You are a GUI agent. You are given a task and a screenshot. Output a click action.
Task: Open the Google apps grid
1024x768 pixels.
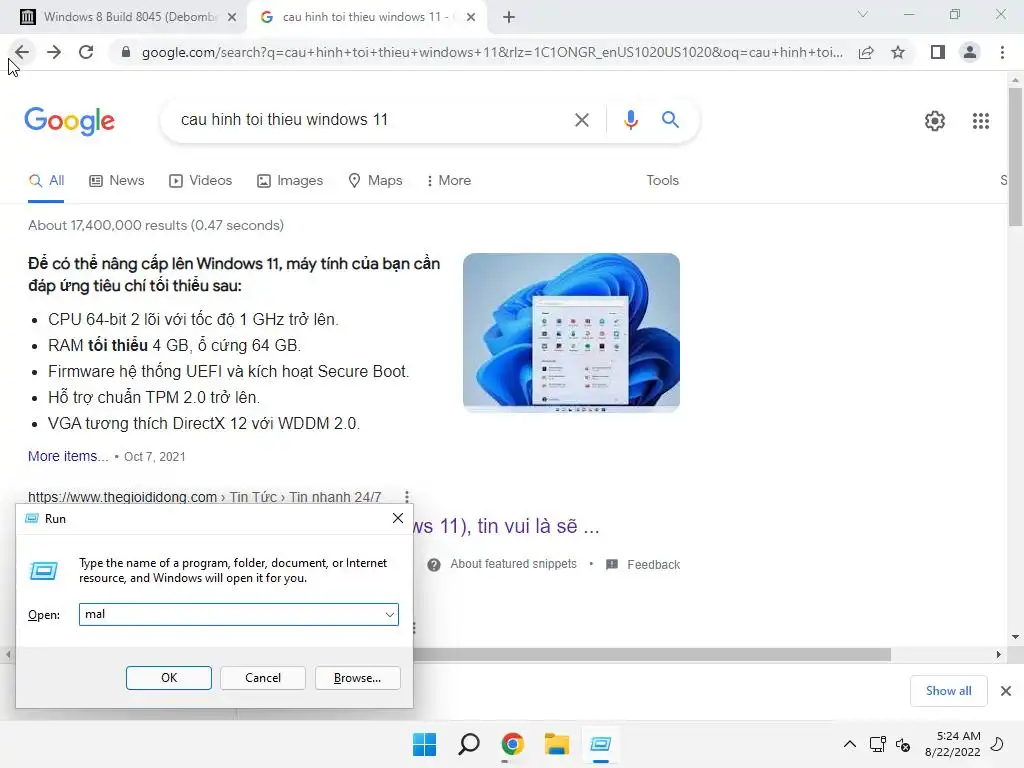click(x=980, y=121)
